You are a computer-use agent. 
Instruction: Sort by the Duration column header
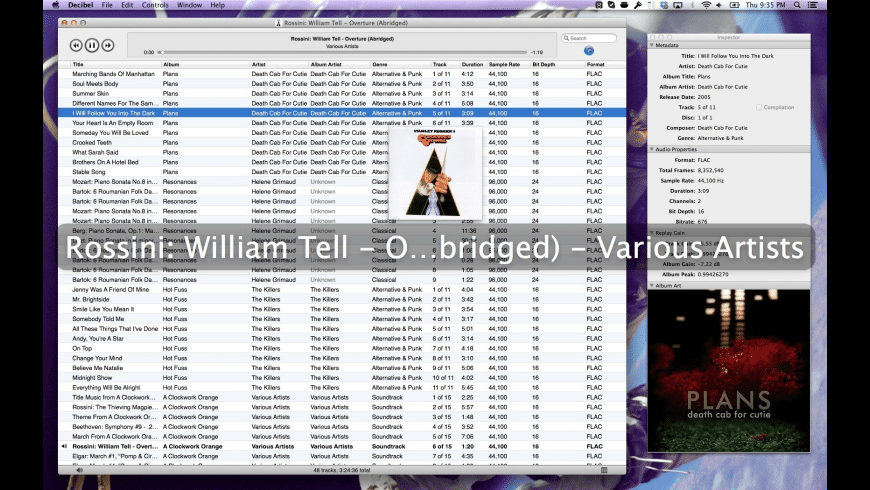tap(473, 64)
